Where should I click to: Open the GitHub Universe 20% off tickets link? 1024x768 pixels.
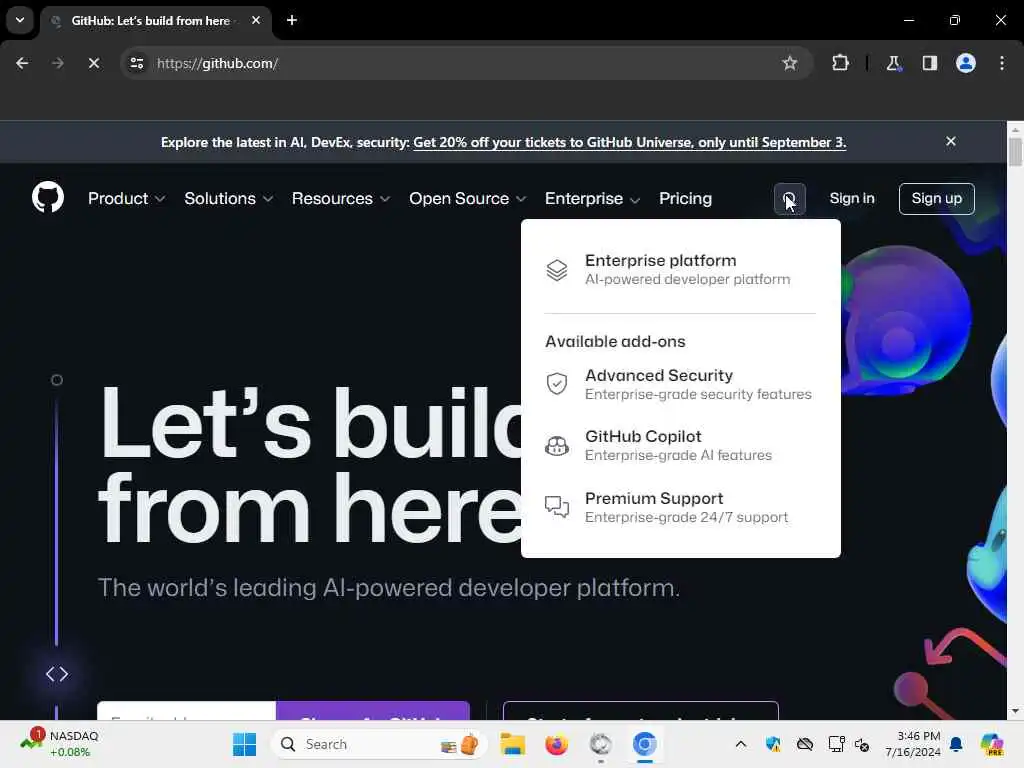click(630, 142)
